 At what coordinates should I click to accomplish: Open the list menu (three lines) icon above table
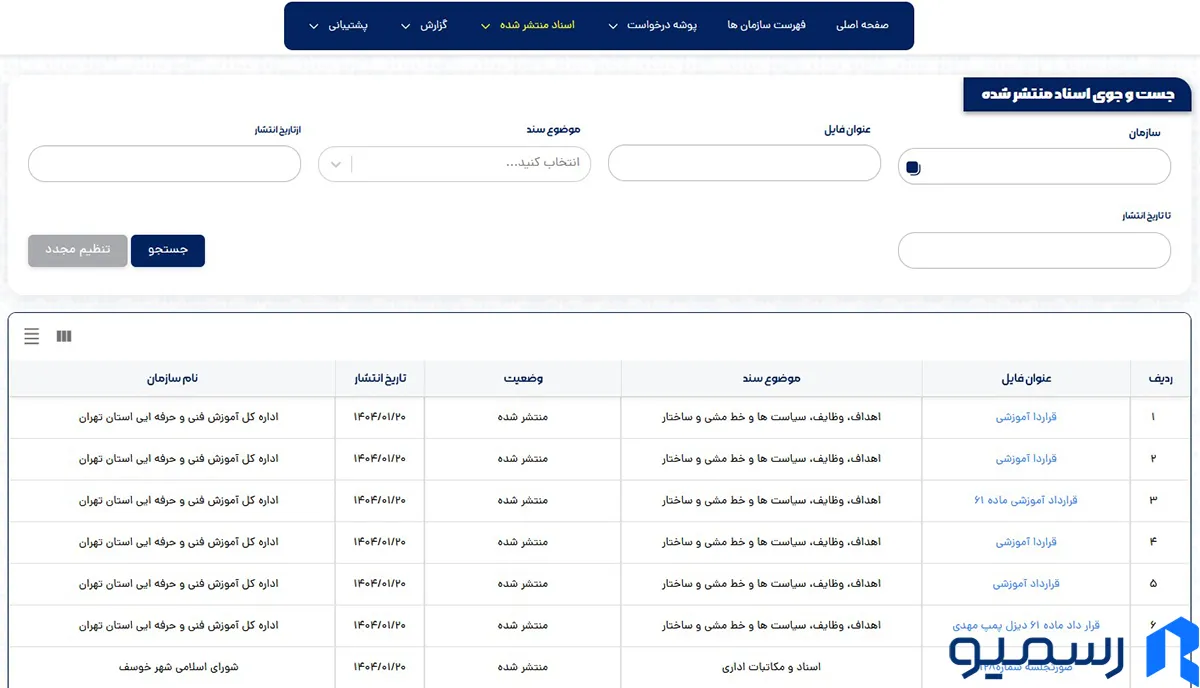[x=32, y=337]
